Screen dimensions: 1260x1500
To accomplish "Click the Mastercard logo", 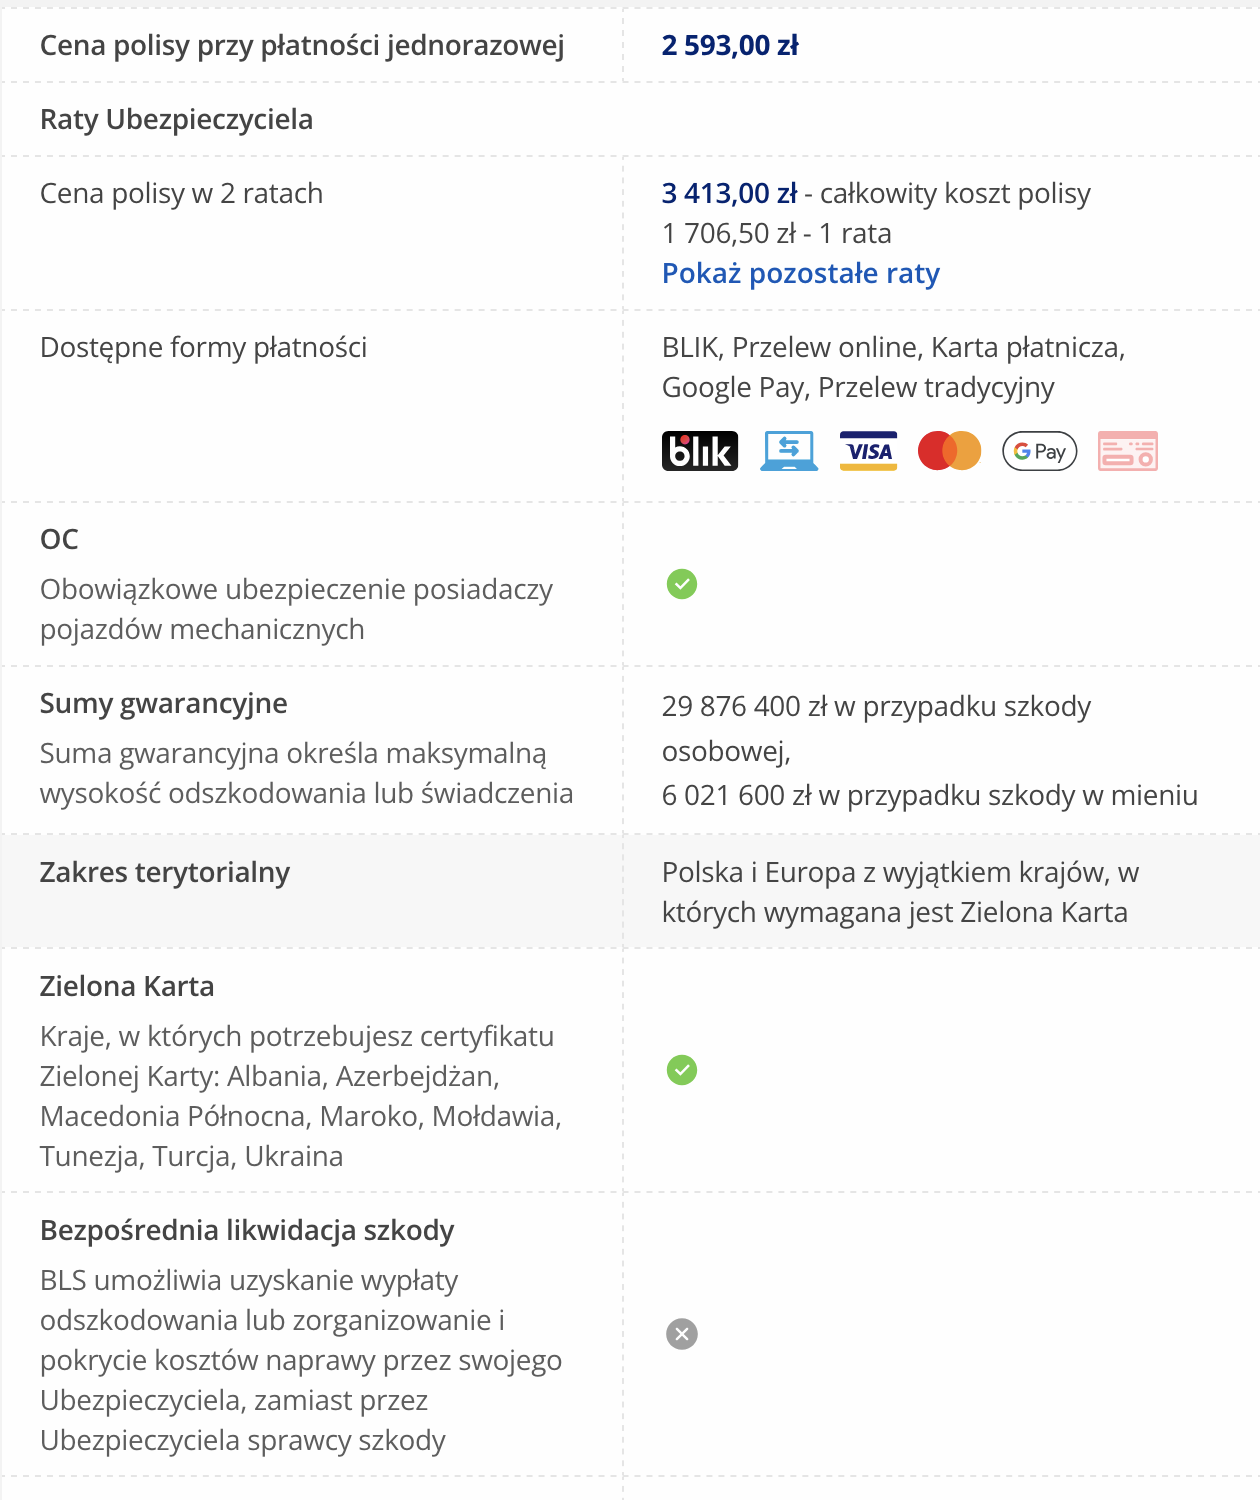I will click(949, 451).
